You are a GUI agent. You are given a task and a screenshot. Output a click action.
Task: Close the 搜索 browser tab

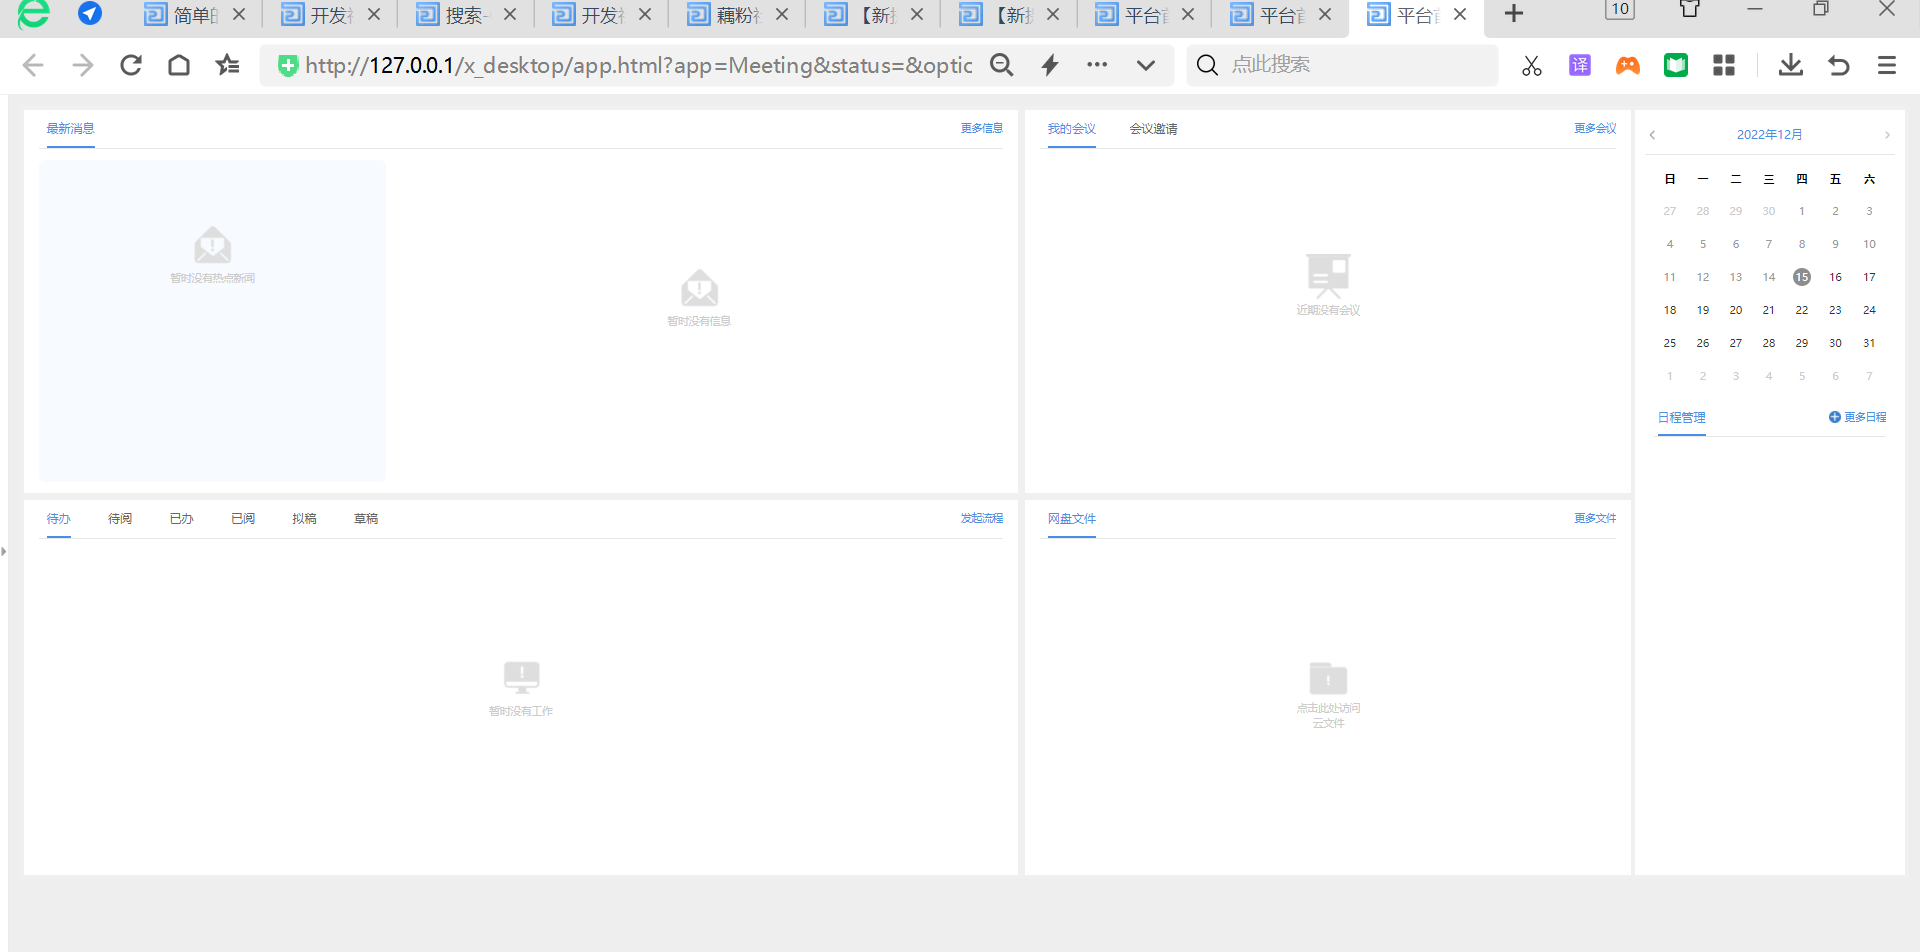[510, 15]
